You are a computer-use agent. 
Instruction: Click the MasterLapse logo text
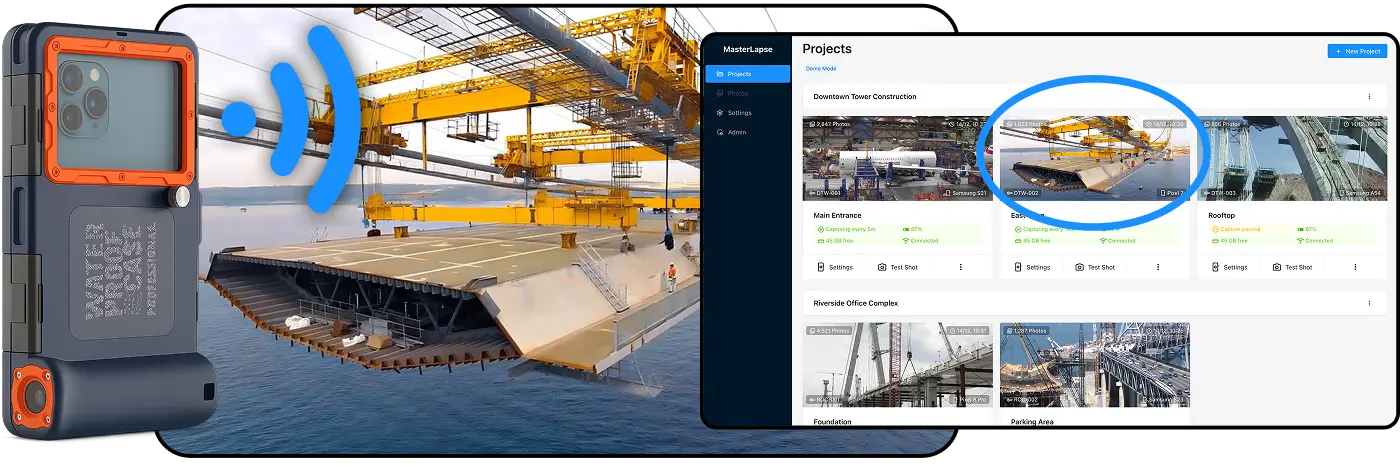[x=747, y=49]
